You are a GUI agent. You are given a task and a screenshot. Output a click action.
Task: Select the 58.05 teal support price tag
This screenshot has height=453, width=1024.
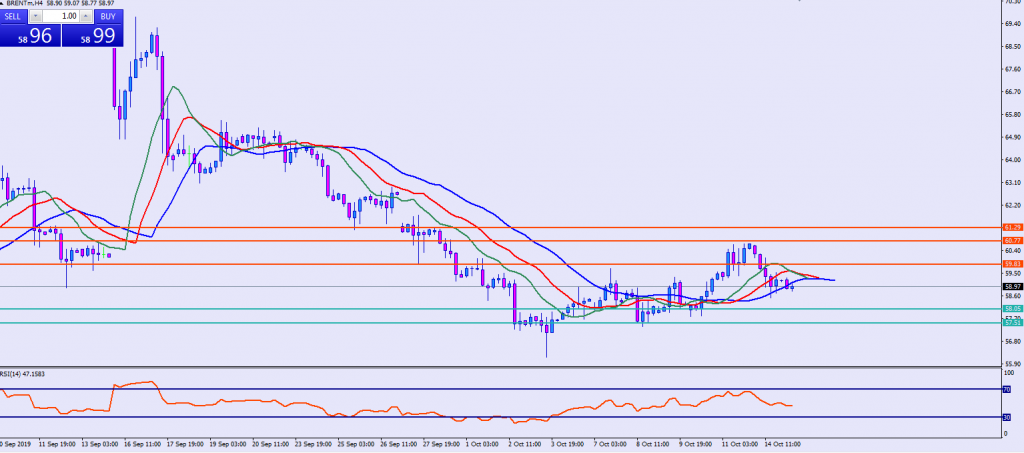click(1010, 309)
